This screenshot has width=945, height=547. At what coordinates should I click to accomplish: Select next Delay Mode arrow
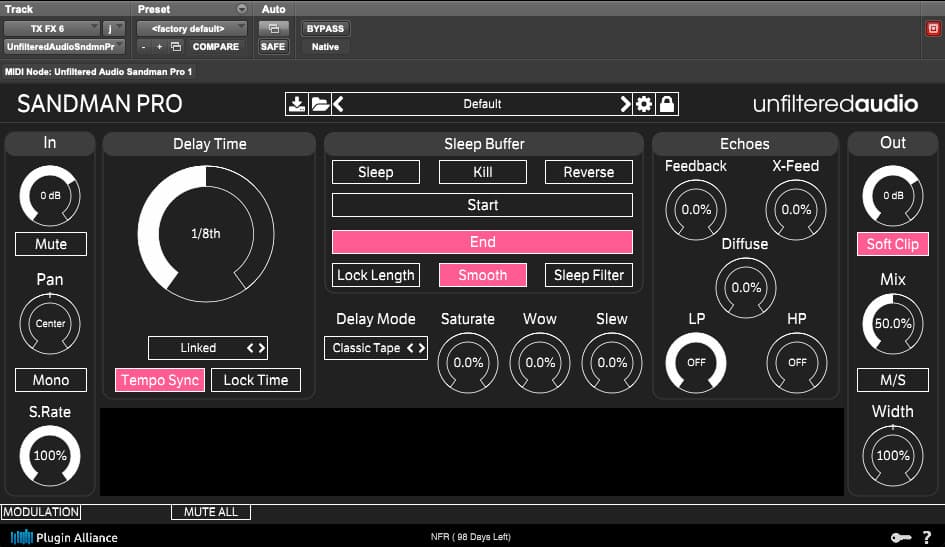[x=422, y=348]
